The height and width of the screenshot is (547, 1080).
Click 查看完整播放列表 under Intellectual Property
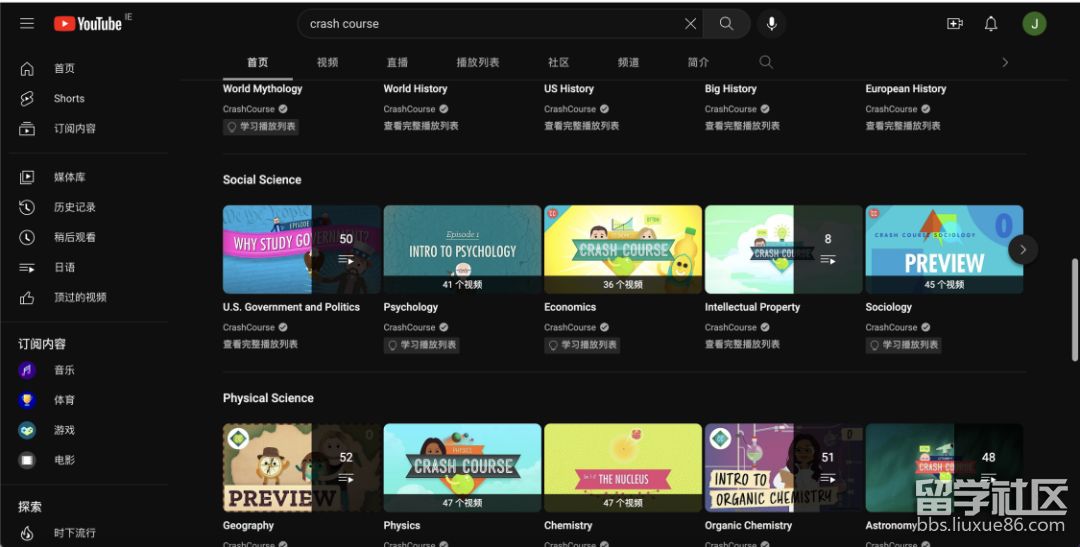point(742,344)
